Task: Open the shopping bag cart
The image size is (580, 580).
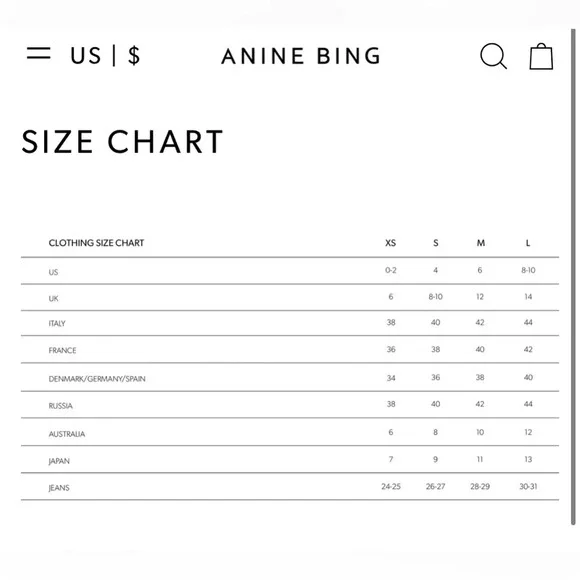Action: 541,56
